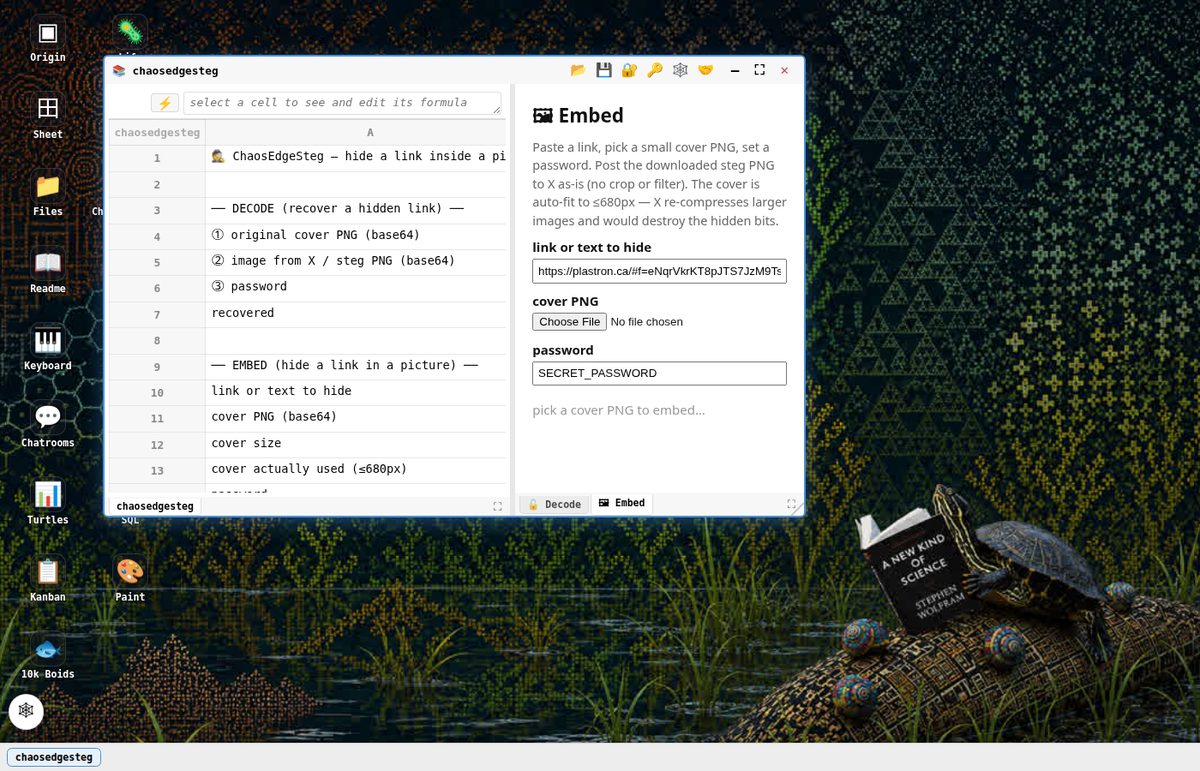
Task: Expand the Embed pane fullscreen icon
Action: 791,504
